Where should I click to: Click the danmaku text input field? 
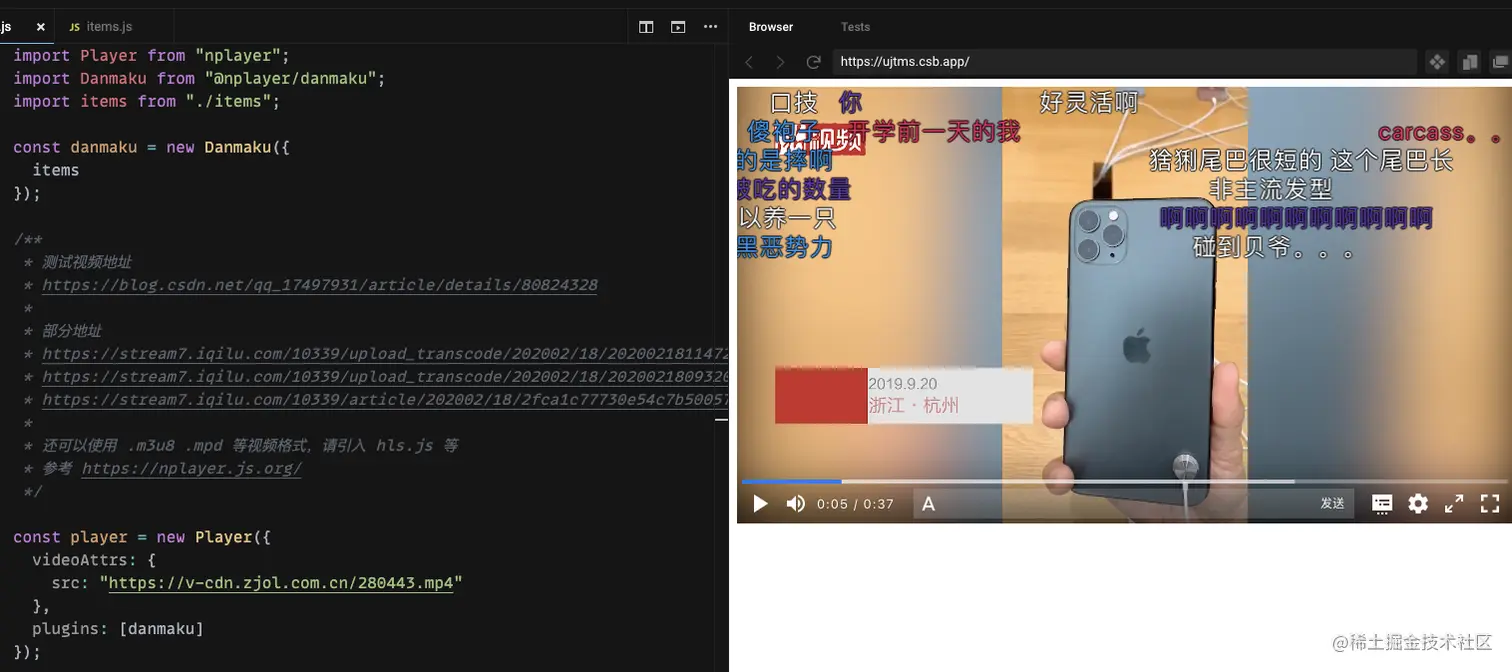(x=1125, y=504)
